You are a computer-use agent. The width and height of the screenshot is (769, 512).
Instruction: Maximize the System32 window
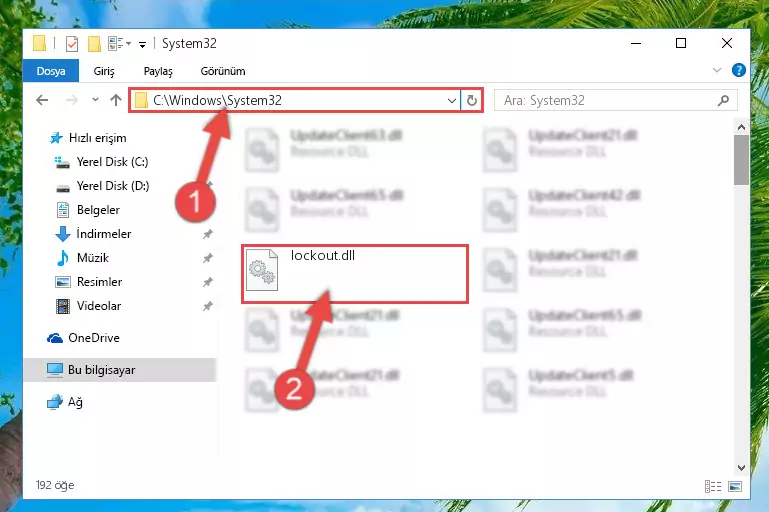[681, 43]
